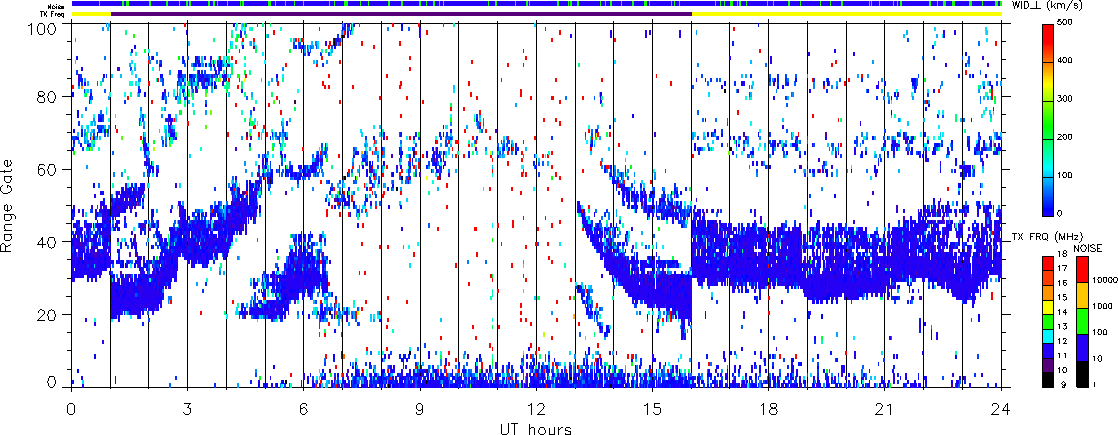
Task: Click the NOISE legend title
Action: pos(1089,247)
